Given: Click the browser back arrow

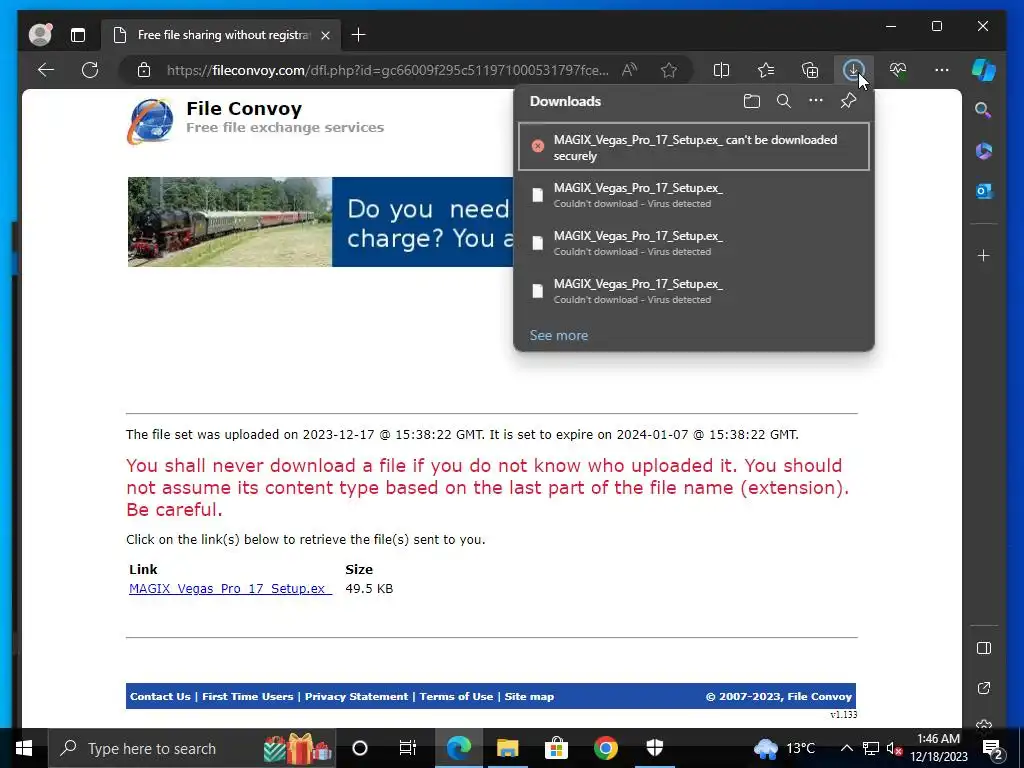Looking at the screenshot, I should (46, 70).
